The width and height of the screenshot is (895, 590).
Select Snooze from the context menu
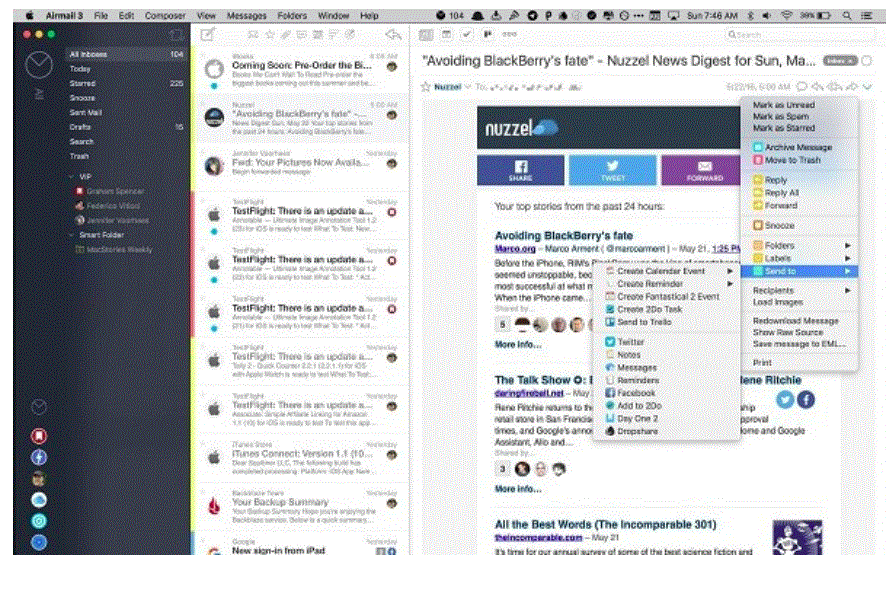[799, 225]
